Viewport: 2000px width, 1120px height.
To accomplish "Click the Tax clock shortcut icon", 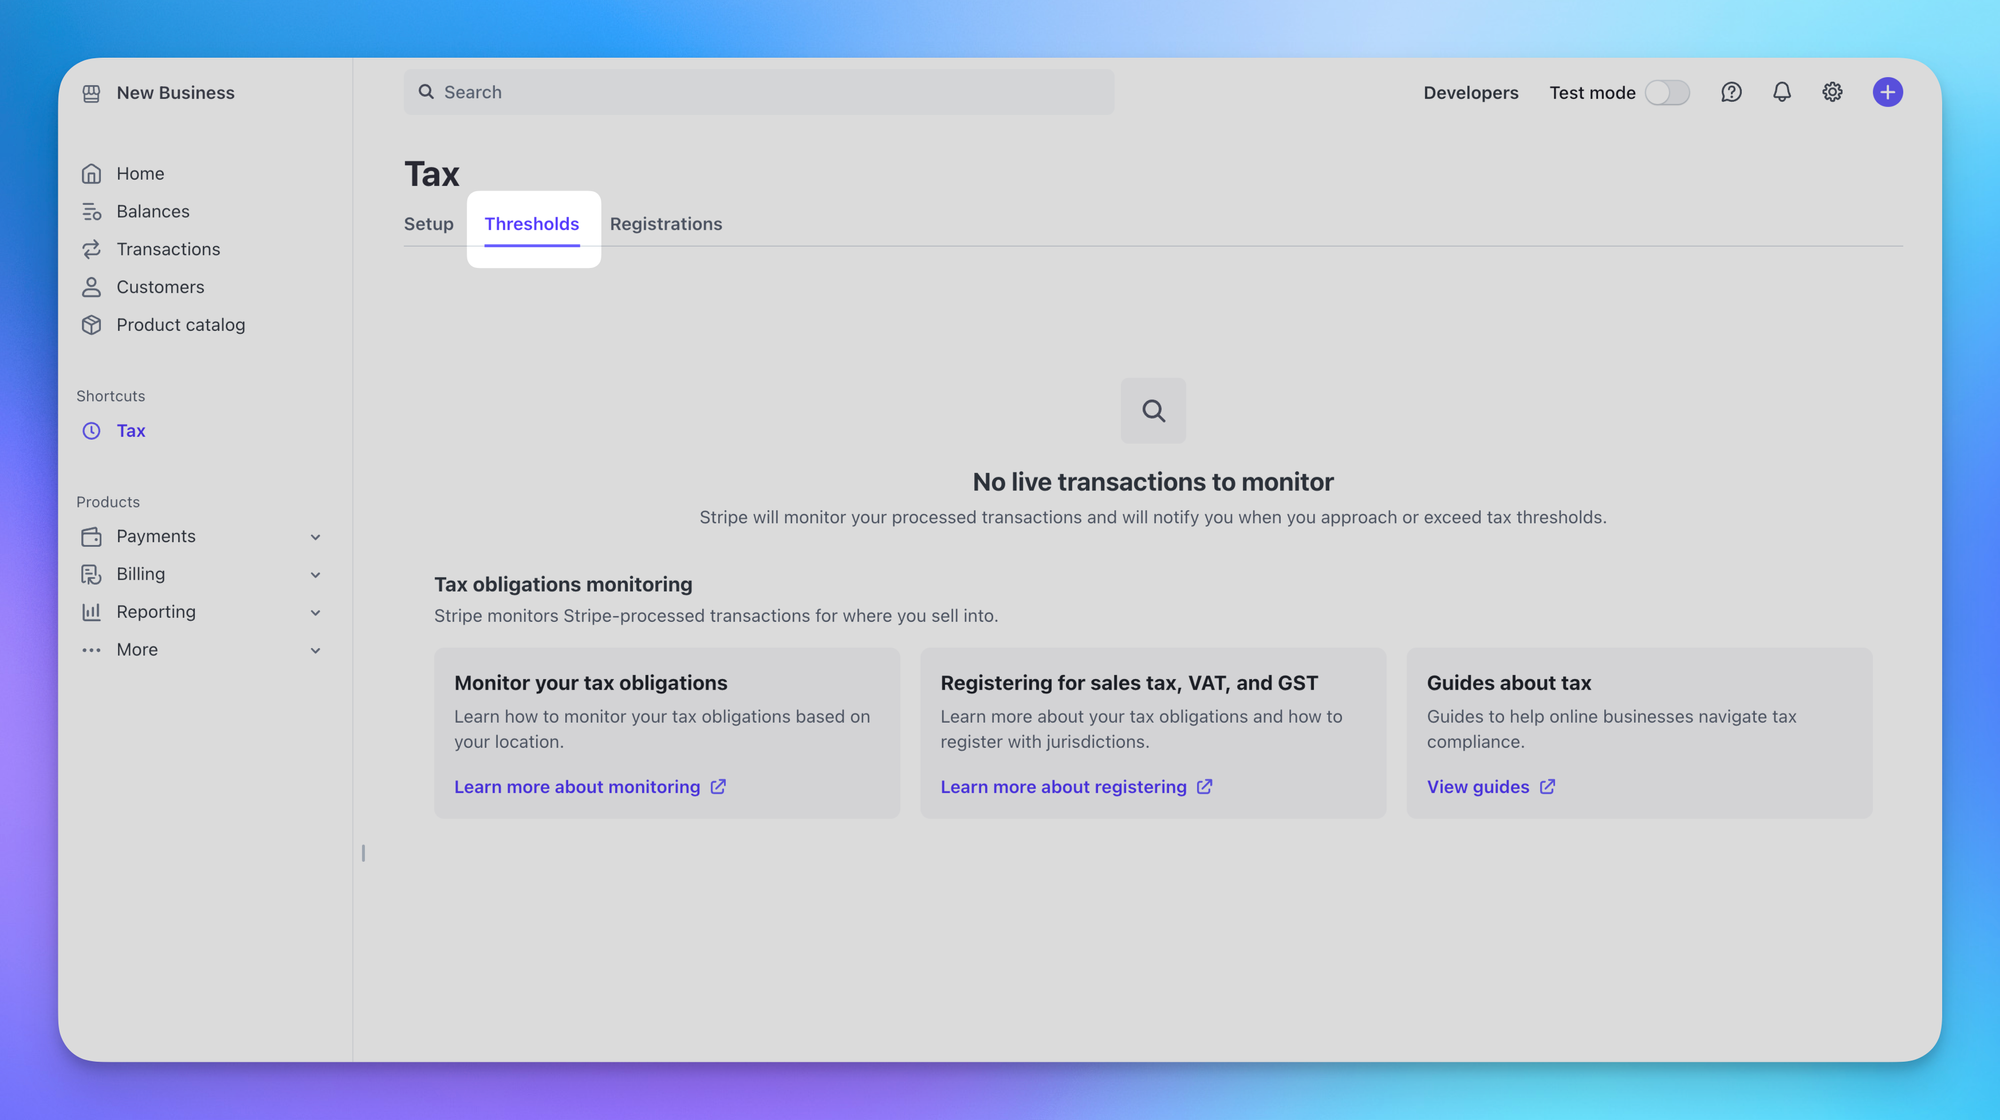I will click(x=91, y=431).
